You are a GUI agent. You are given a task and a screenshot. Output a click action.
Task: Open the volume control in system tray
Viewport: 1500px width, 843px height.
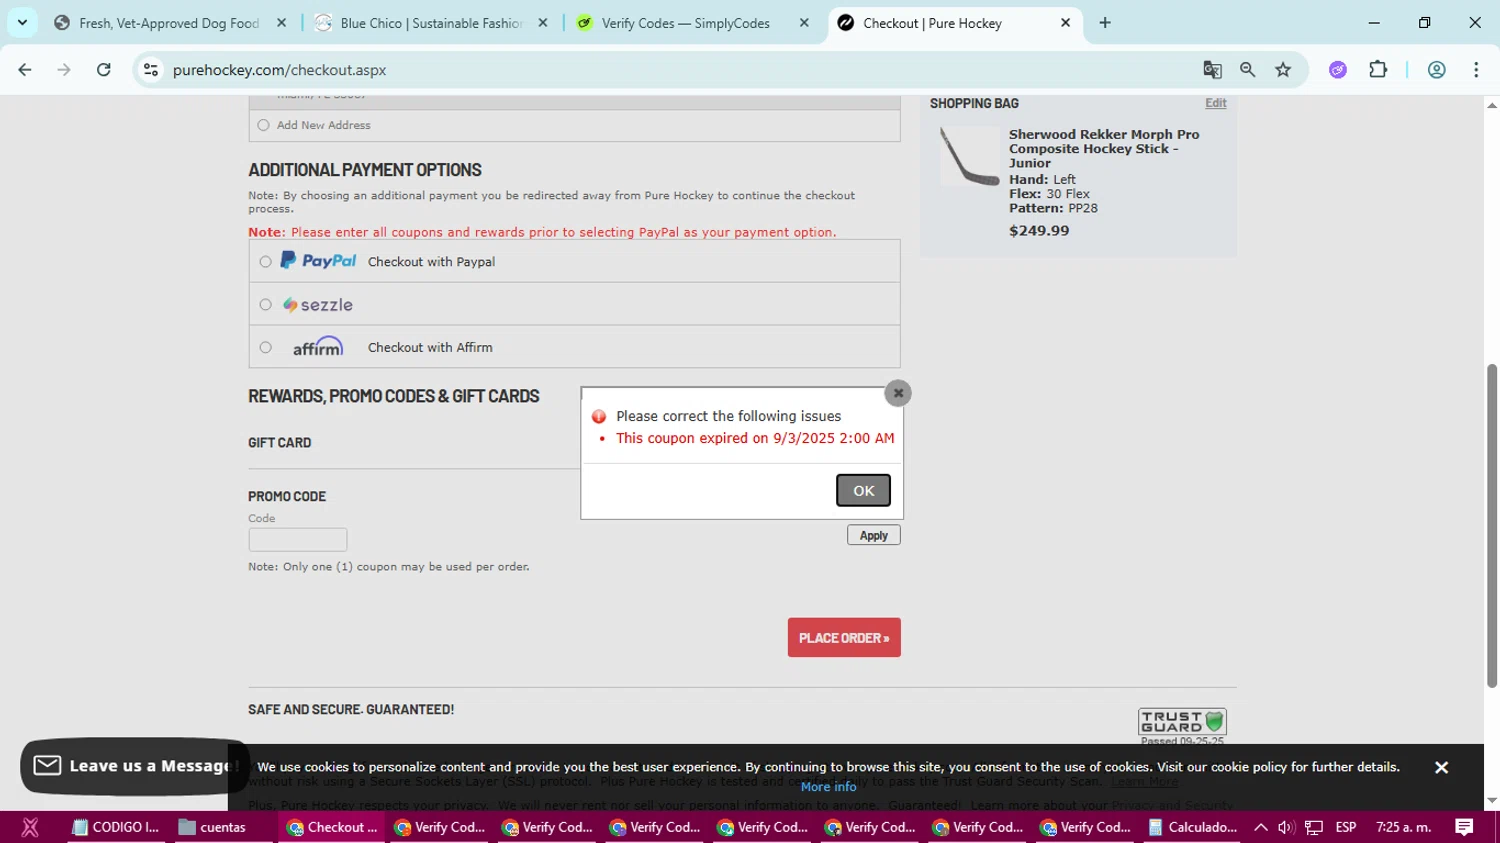(x=1286, y=827)
